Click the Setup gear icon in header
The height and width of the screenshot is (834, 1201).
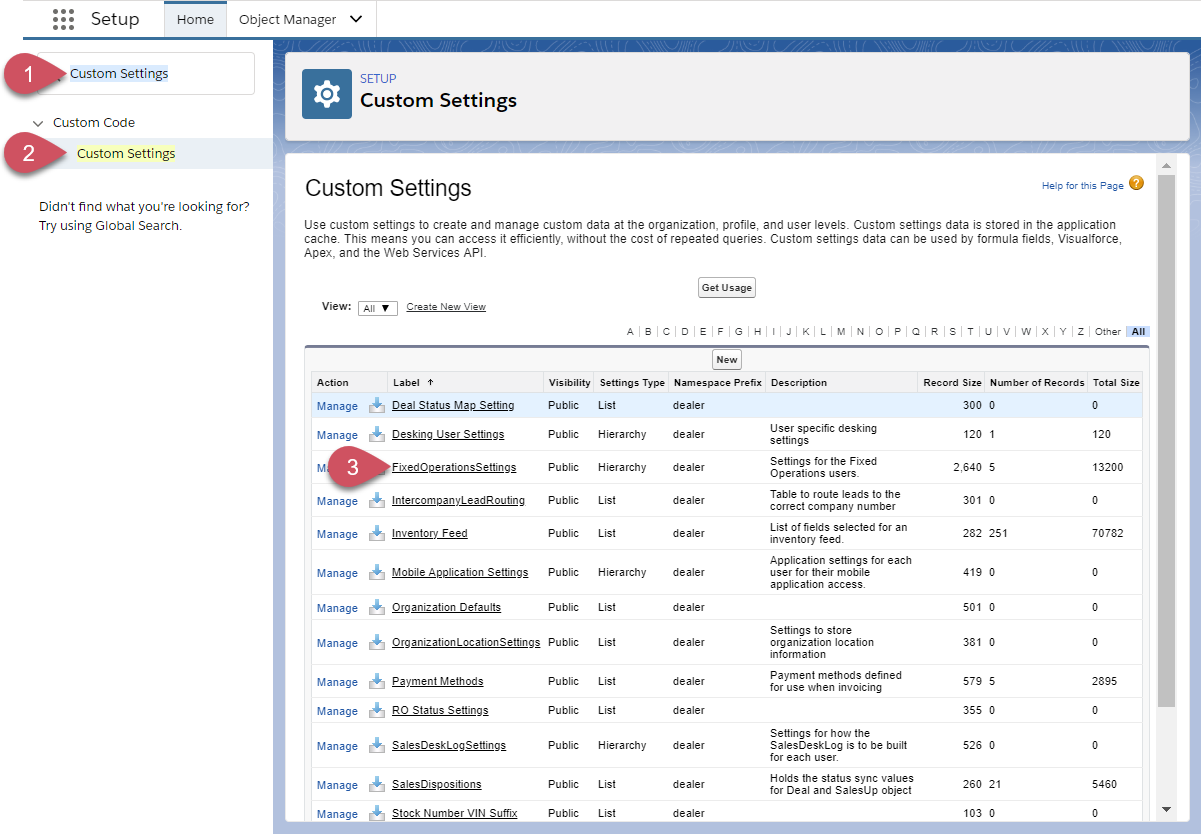point(327,94)
